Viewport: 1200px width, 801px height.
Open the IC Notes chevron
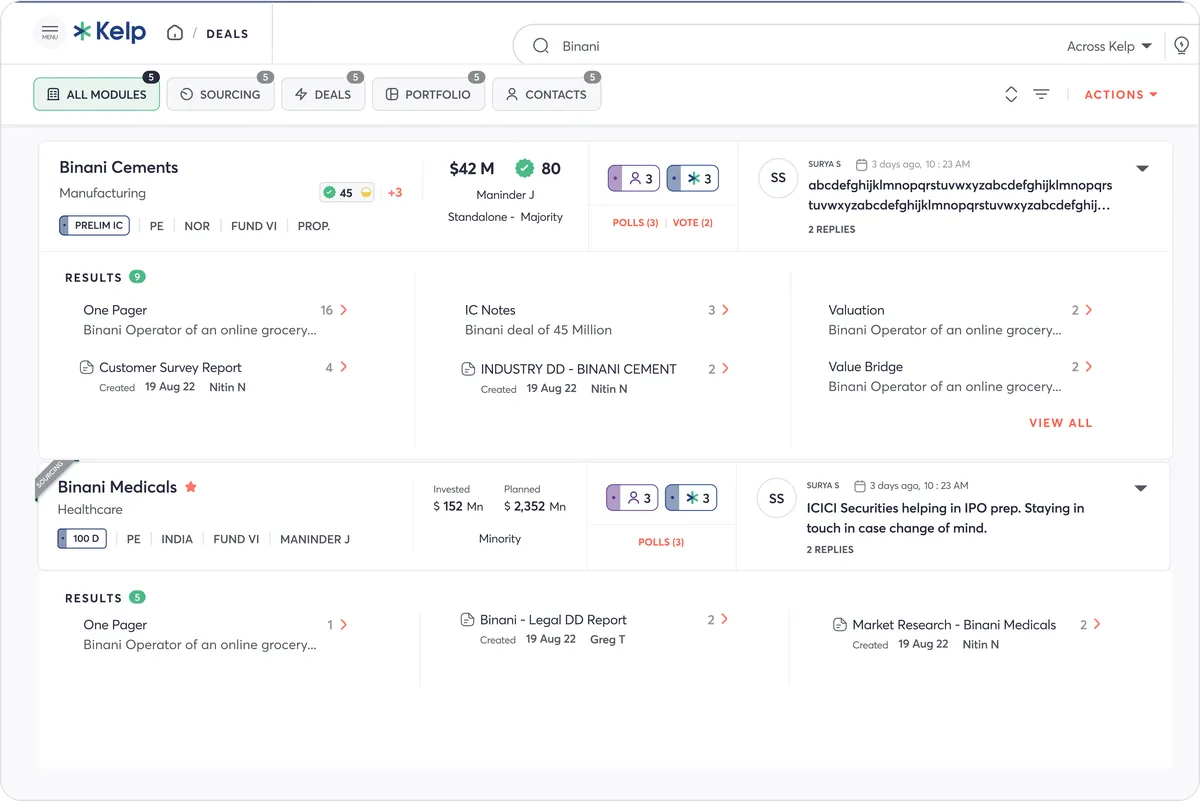point(725,310)
